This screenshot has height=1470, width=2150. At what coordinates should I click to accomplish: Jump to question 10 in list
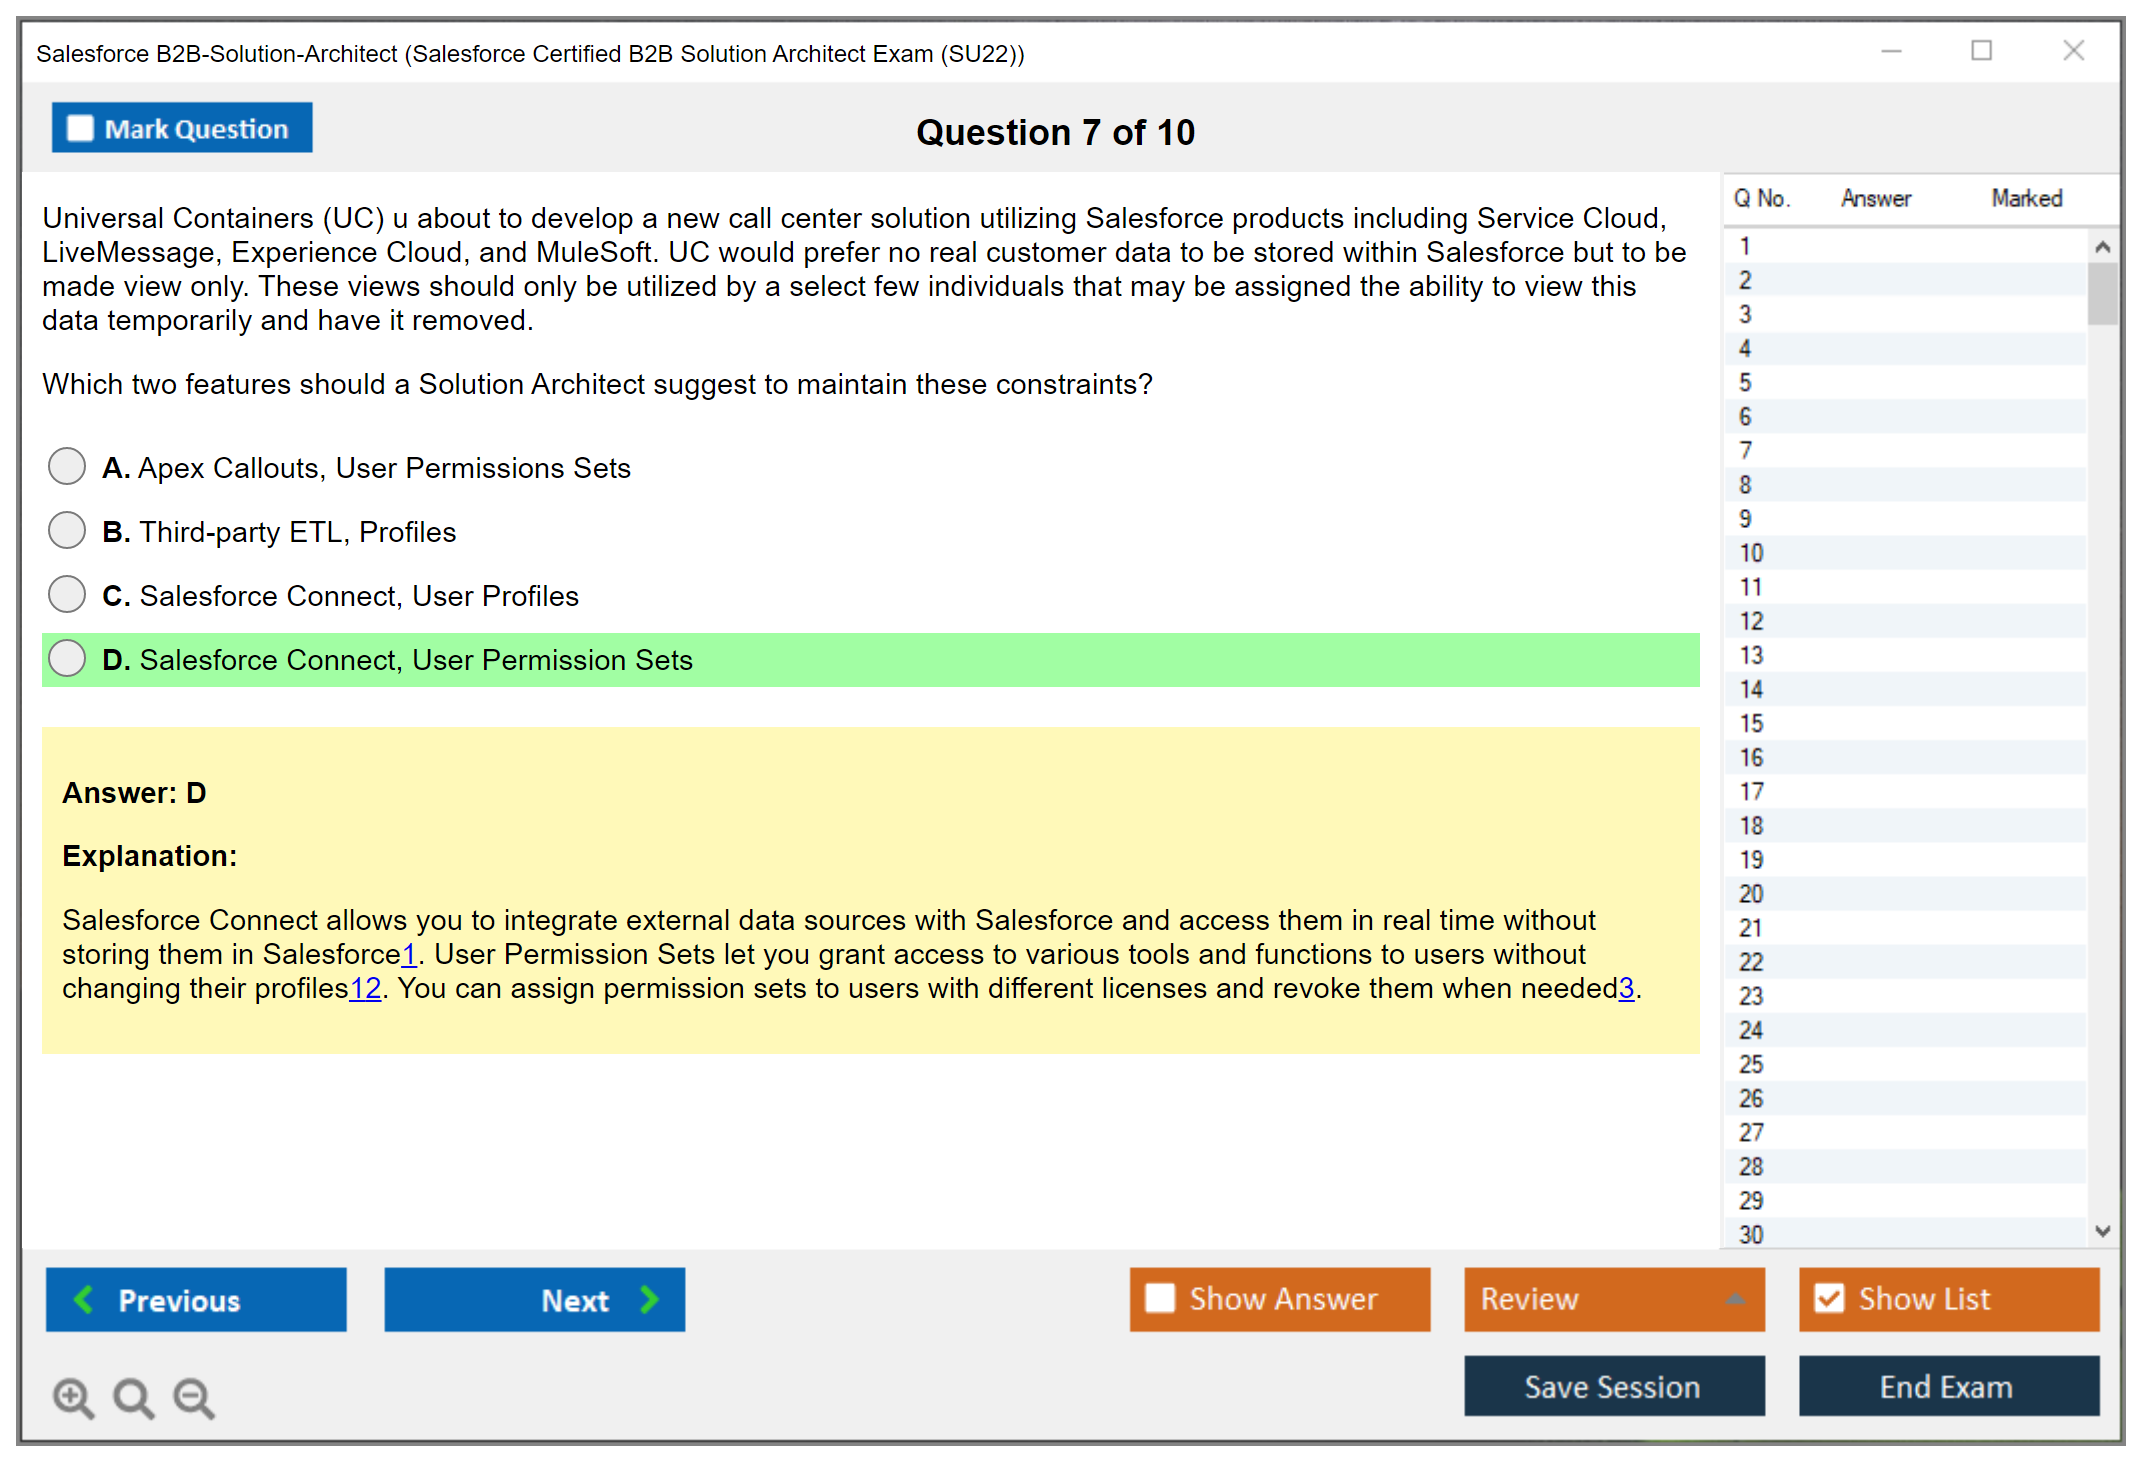[x=1751, y=553]
